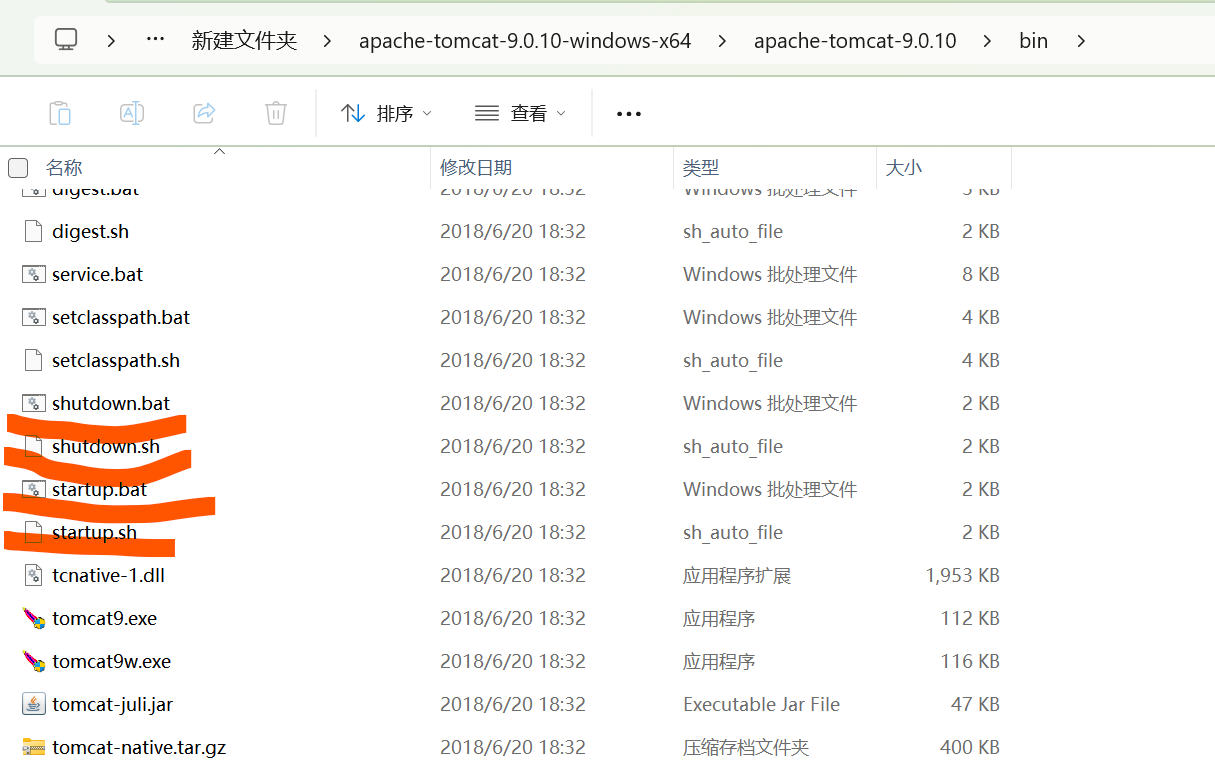This screenshot has width=1215, height=773.
Task: Select the file name startup.sh
Action: click(94, 532)
